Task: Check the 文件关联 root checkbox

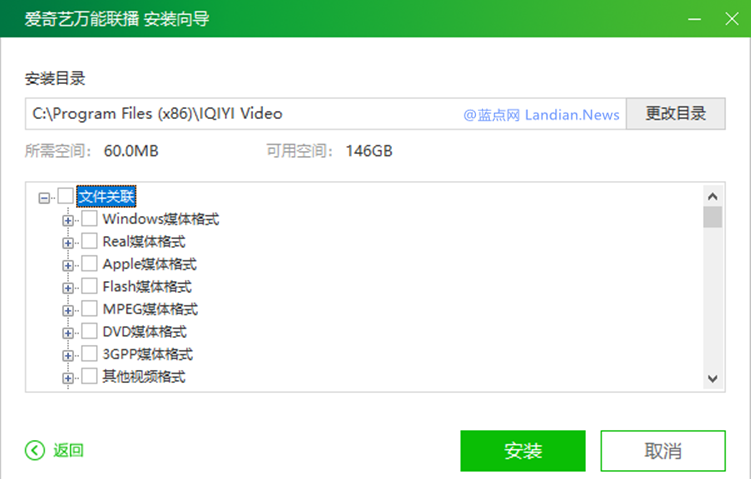Action: pyautogui.click(x=66, y=196)
